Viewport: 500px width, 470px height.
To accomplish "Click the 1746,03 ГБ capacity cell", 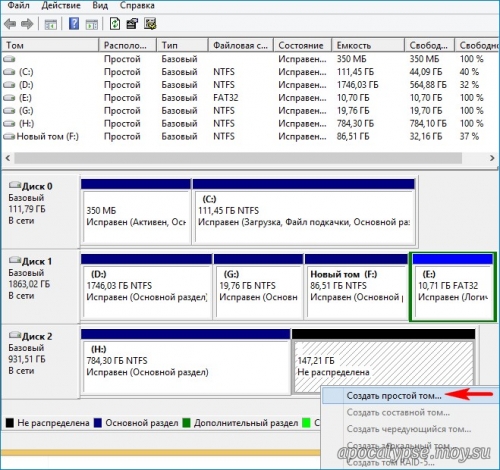I will (x=358, y=85).
